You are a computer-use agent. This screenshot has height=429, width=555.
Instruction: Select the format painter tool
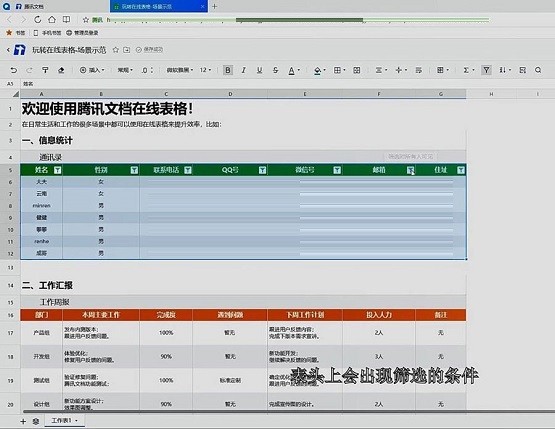click(x=45, y=70)
